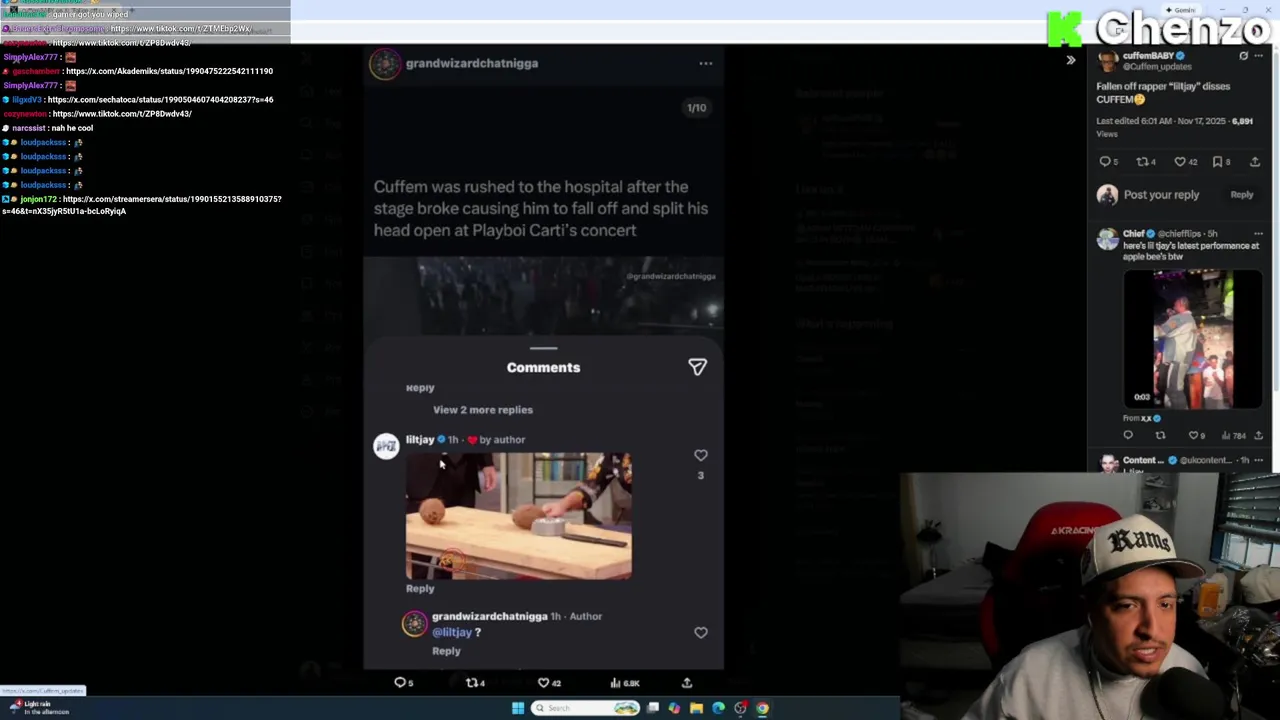Share cuffemBABY's post from the side panel
Image resolution: width=1280 pixels, height=720 pixels.
(1255, 162)
